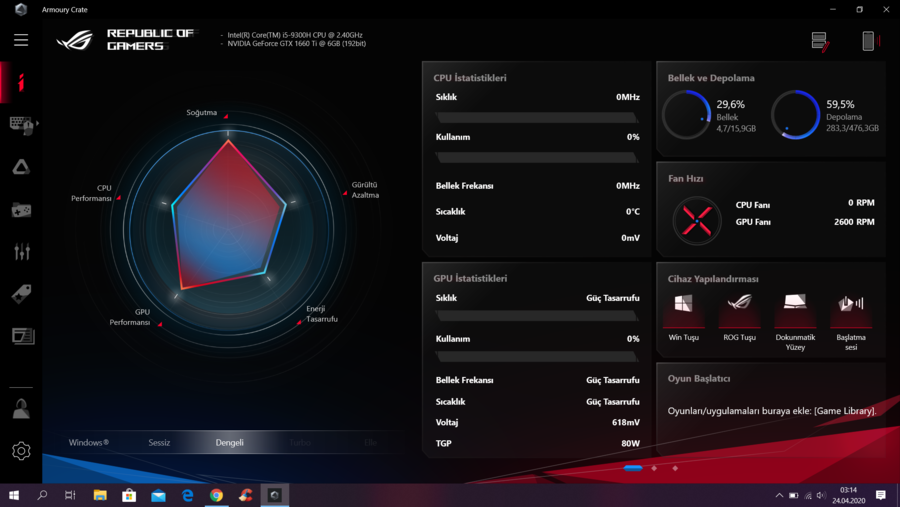Open the game library controller icon in sidebar
900x507 pixels.
pos(21,210)
